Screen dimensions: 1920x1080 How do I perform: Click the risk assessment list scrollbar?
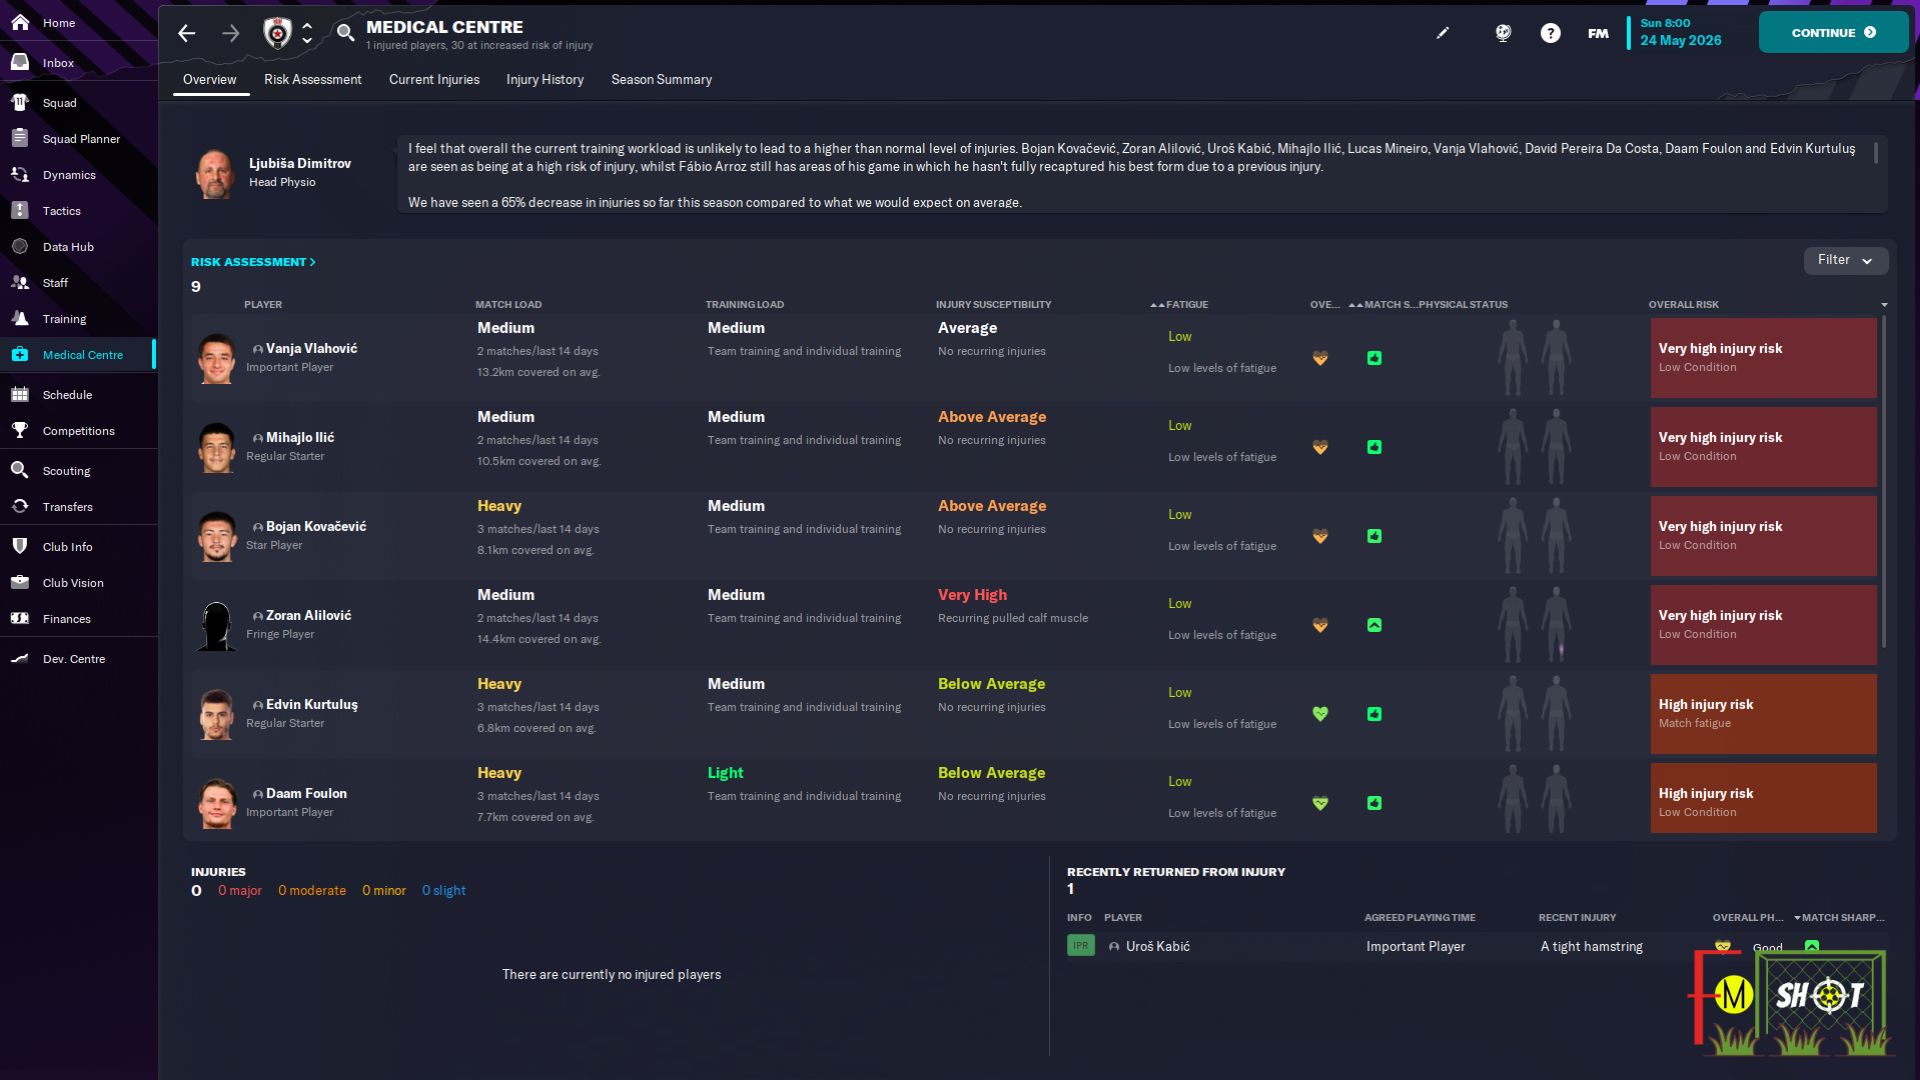coord(1884,482)
